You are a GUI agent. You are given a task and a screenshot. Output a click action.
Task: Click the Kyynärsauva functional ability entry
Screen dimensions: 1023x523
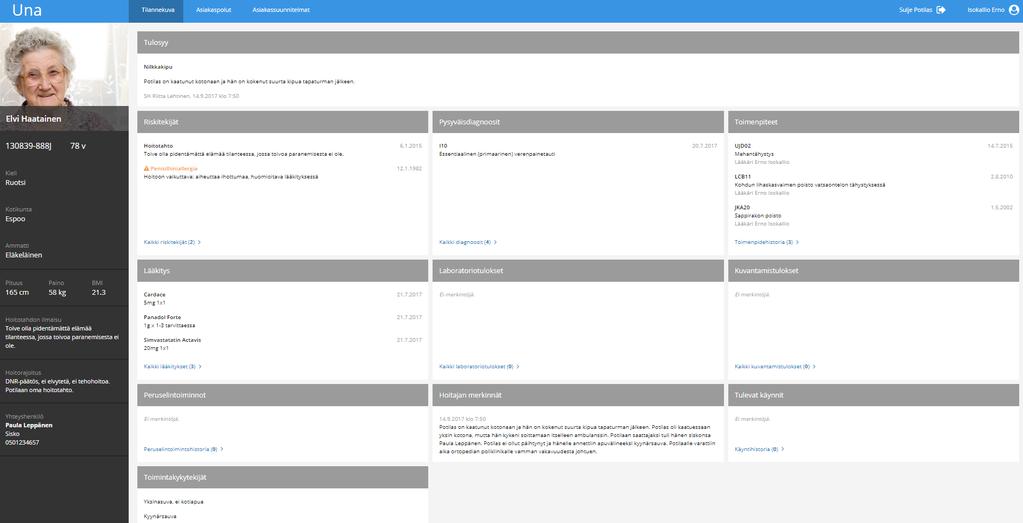pyautogui.click(x=160, y=516)
